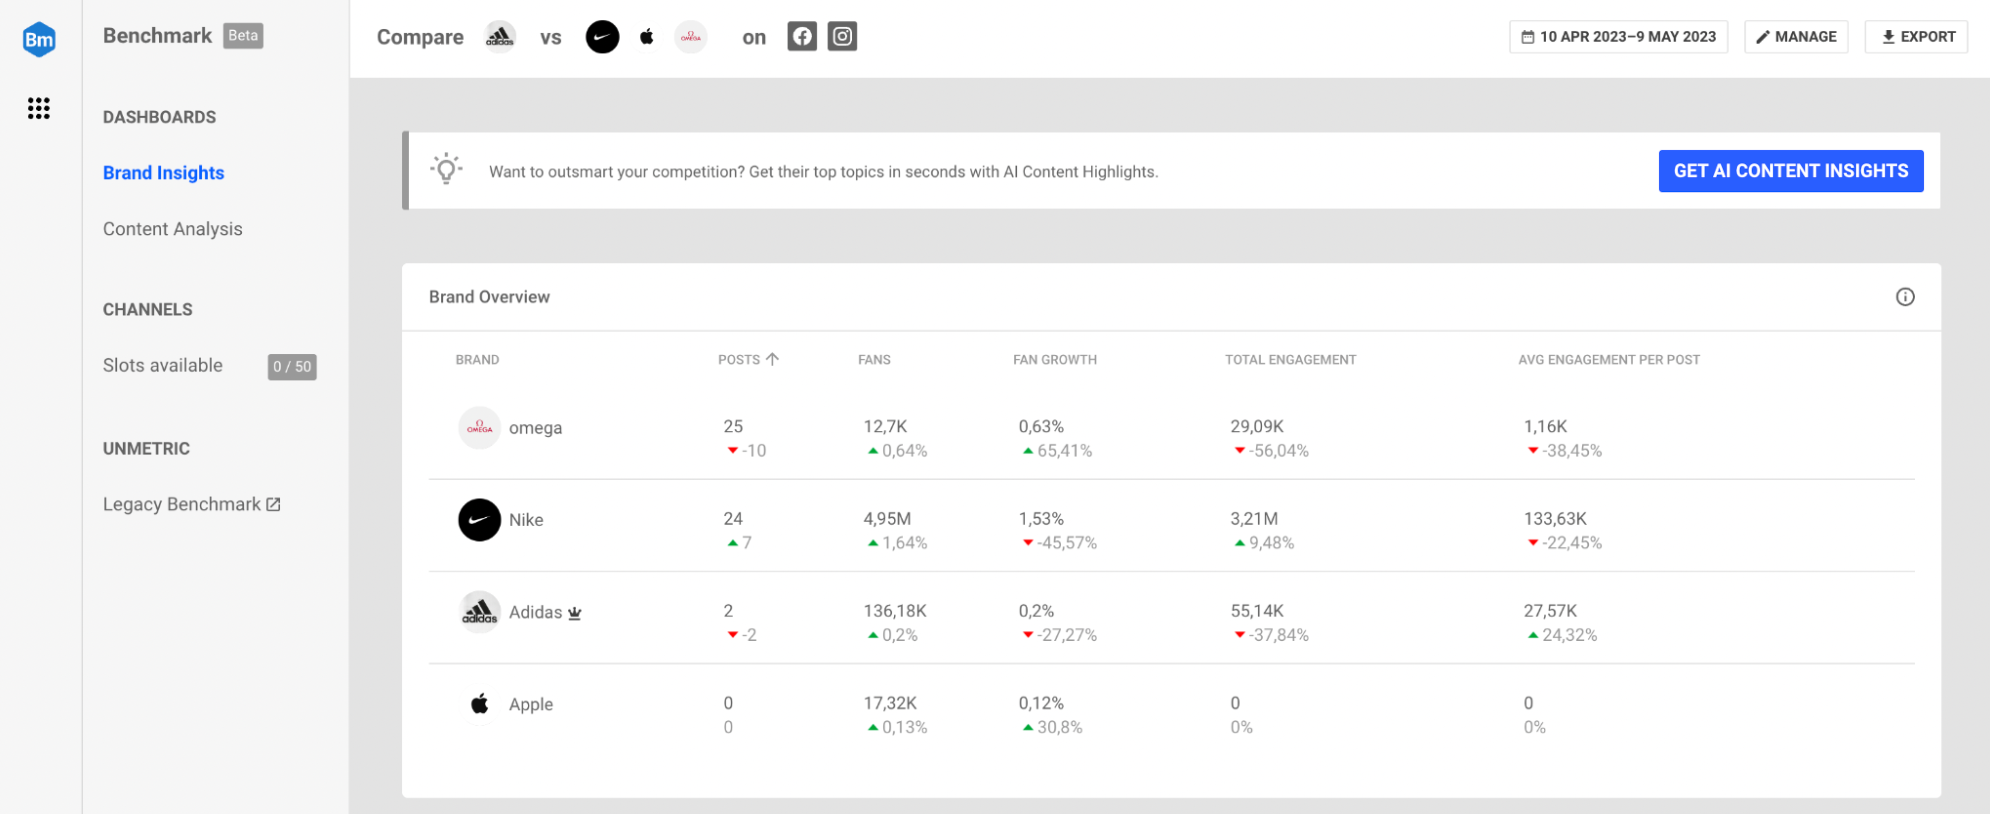Click the lightbulb tip icon
Screen dimensions: 1990x814
pyautogui.click(x=446, y=169)
